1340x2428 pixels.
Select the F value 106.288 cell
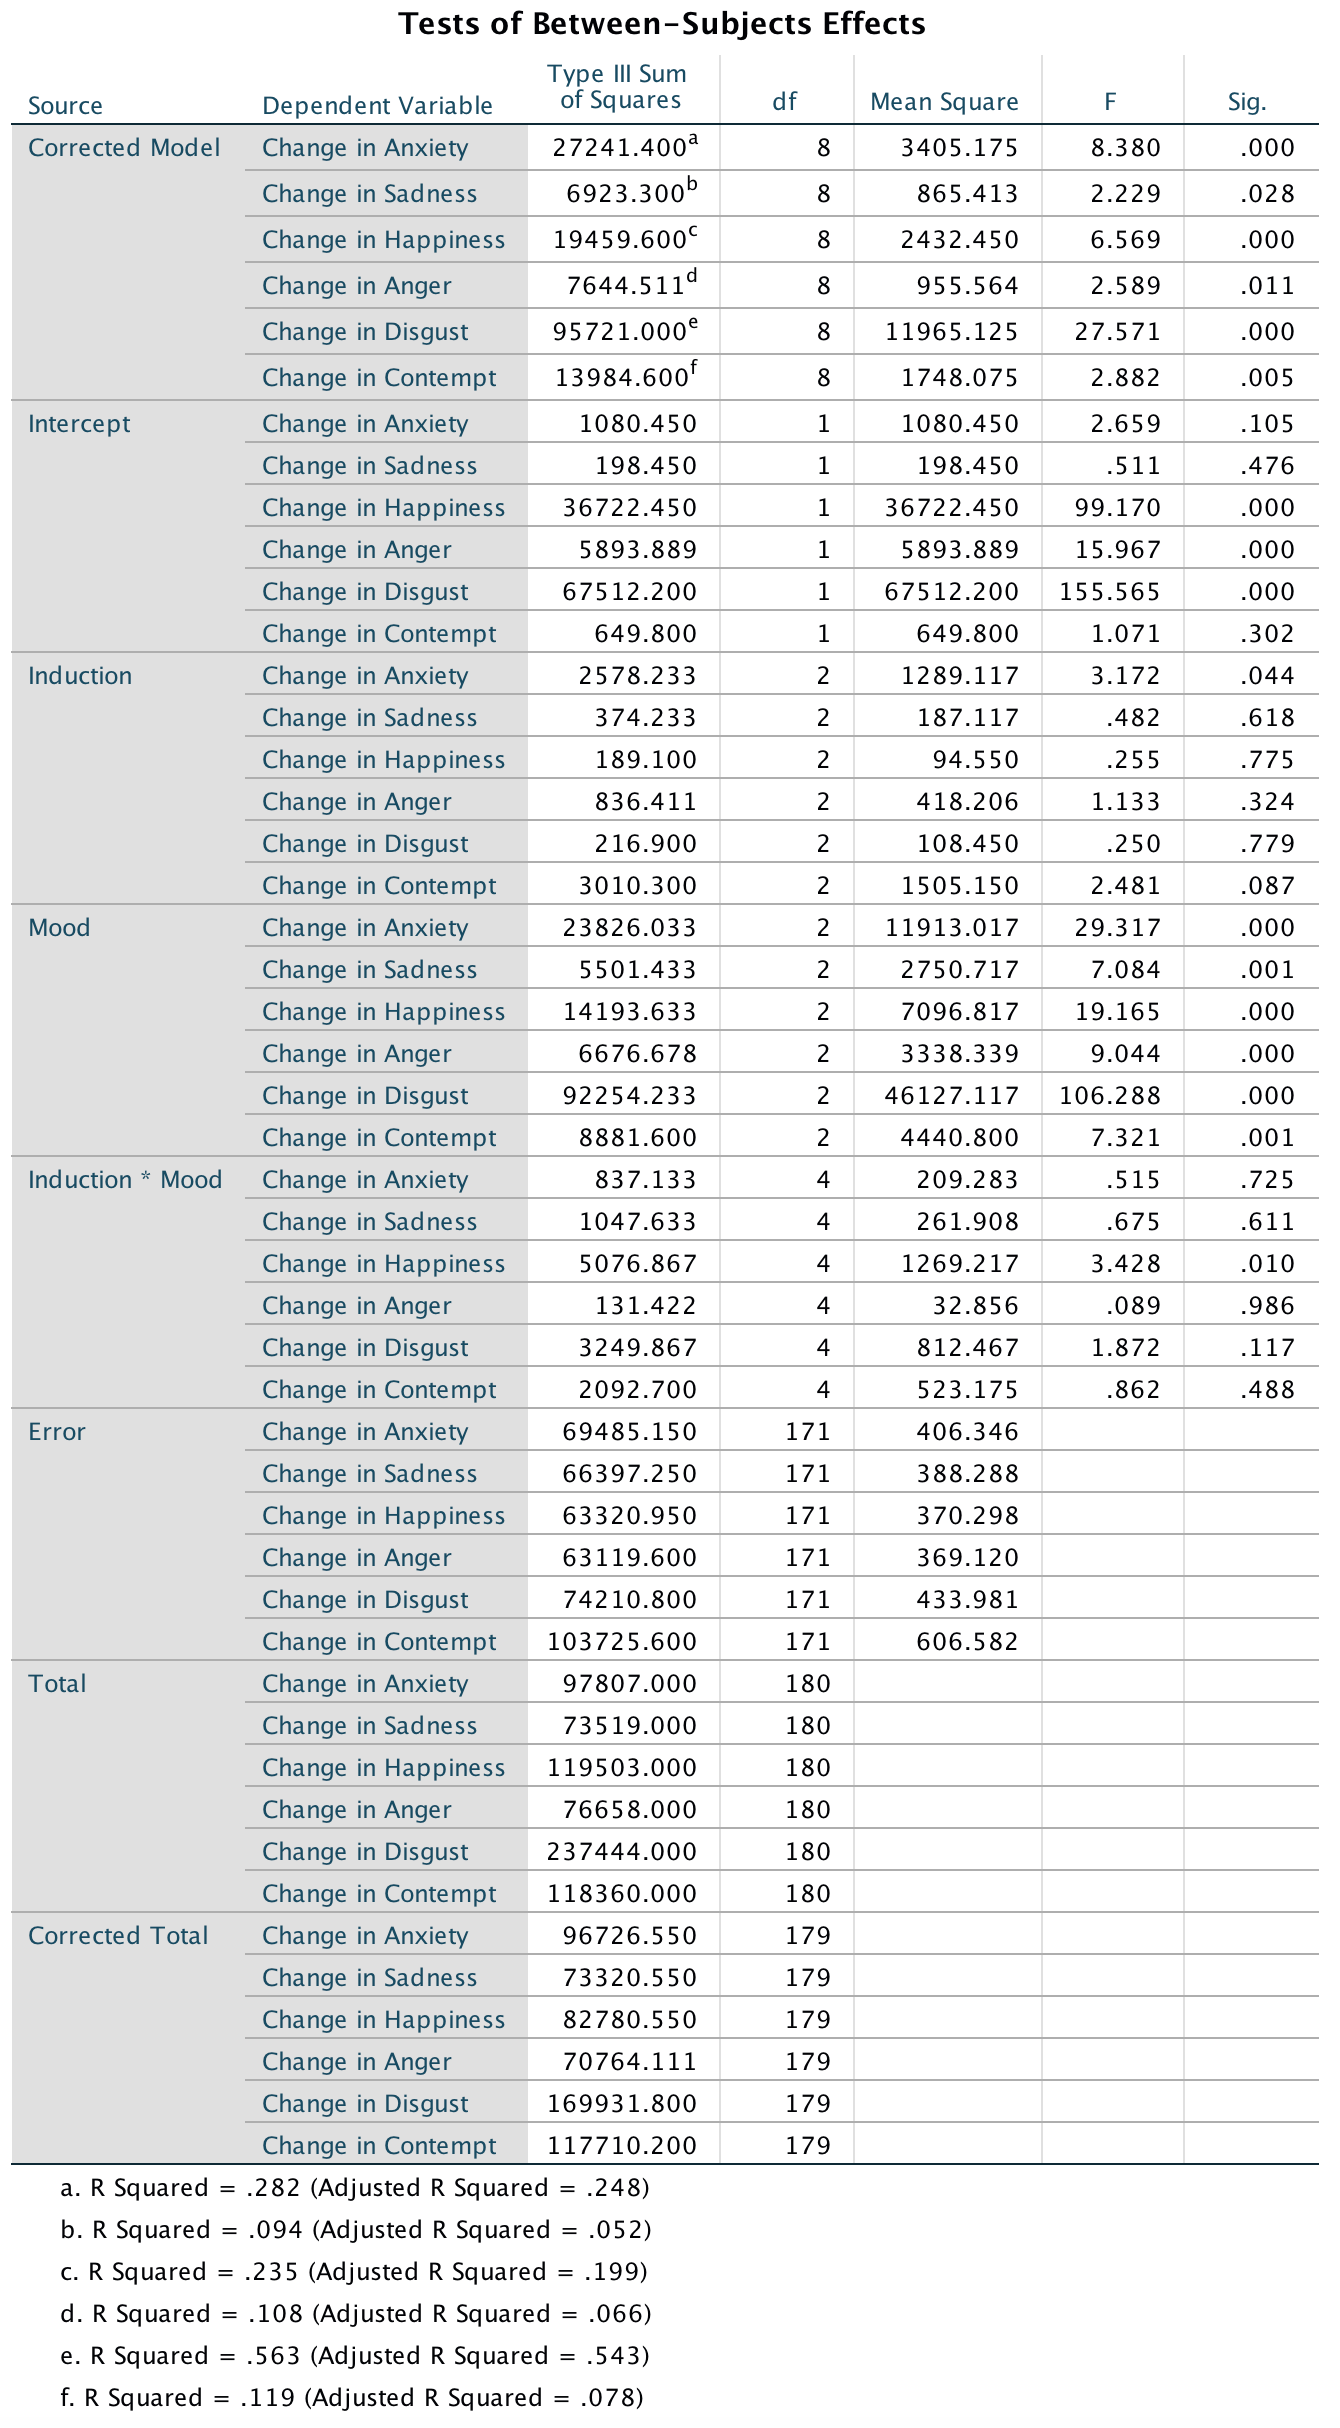[1110, 1096]
